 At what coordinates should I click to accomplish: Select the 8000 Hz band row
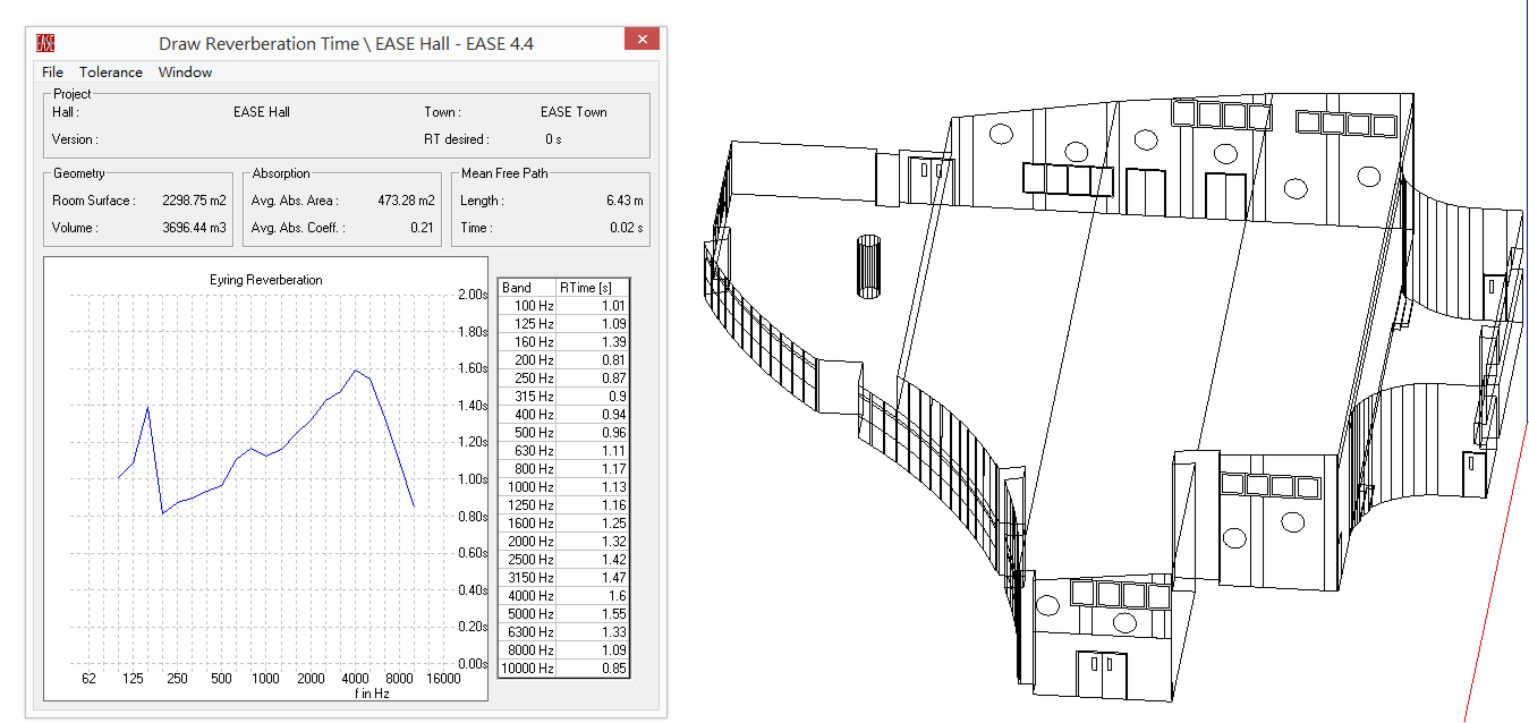[x=564, y=649]
